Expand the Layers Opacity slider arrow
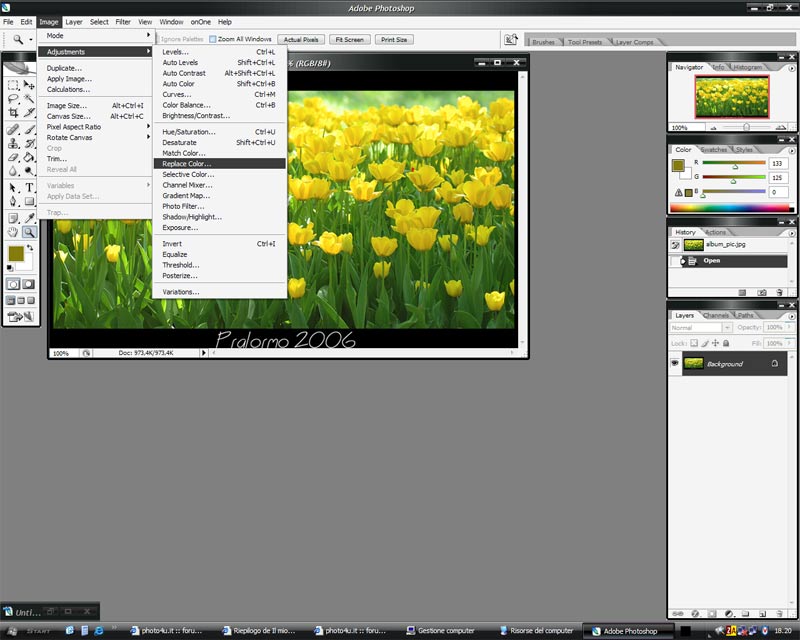The image size is (800, 640). tap(783, 327)
